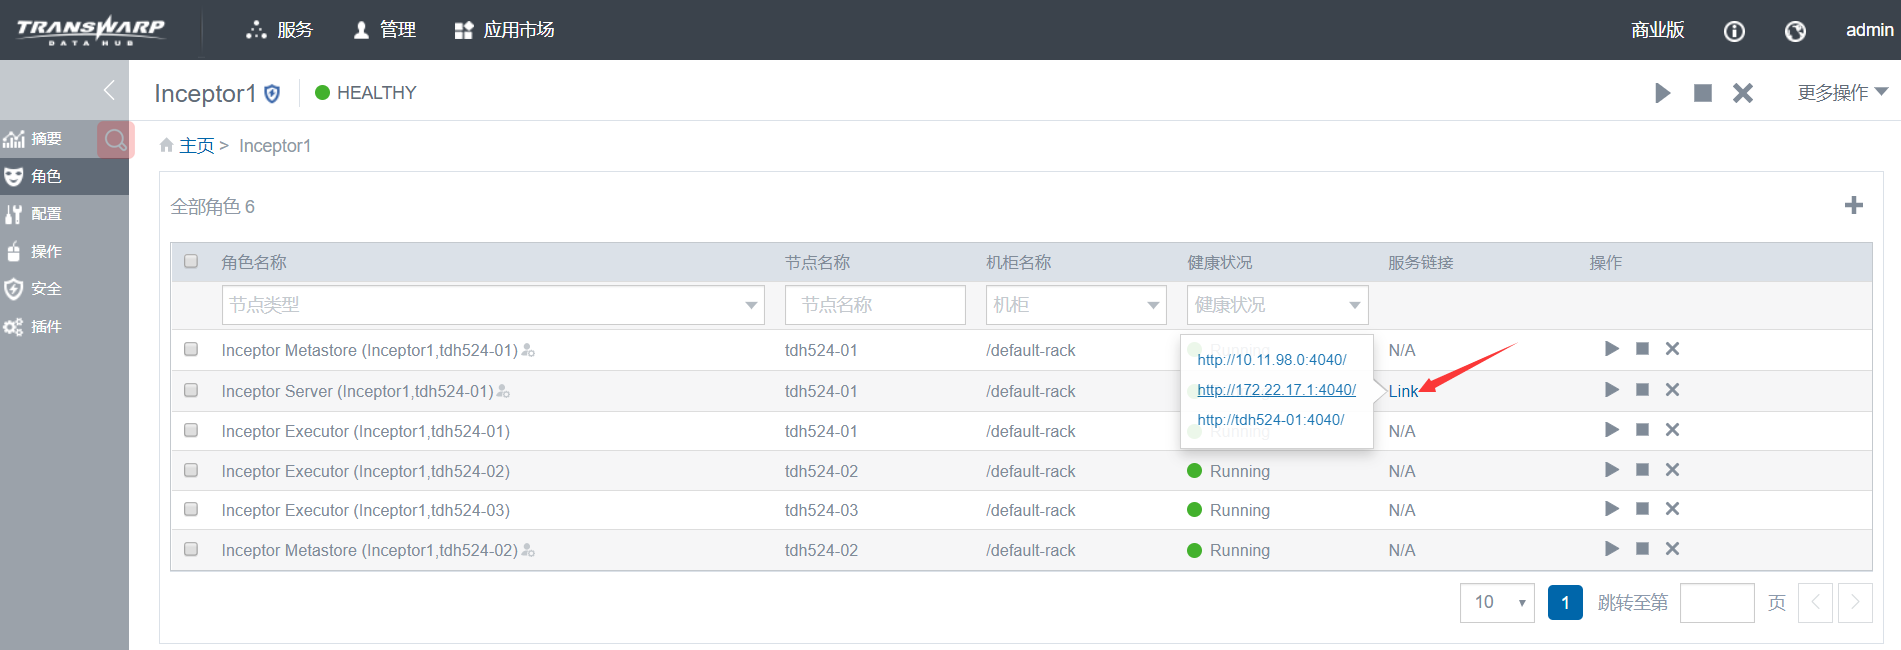This screenshot has width=1901, height=650.
Task: Open the 管理 menu
Action: click(385, 30)
